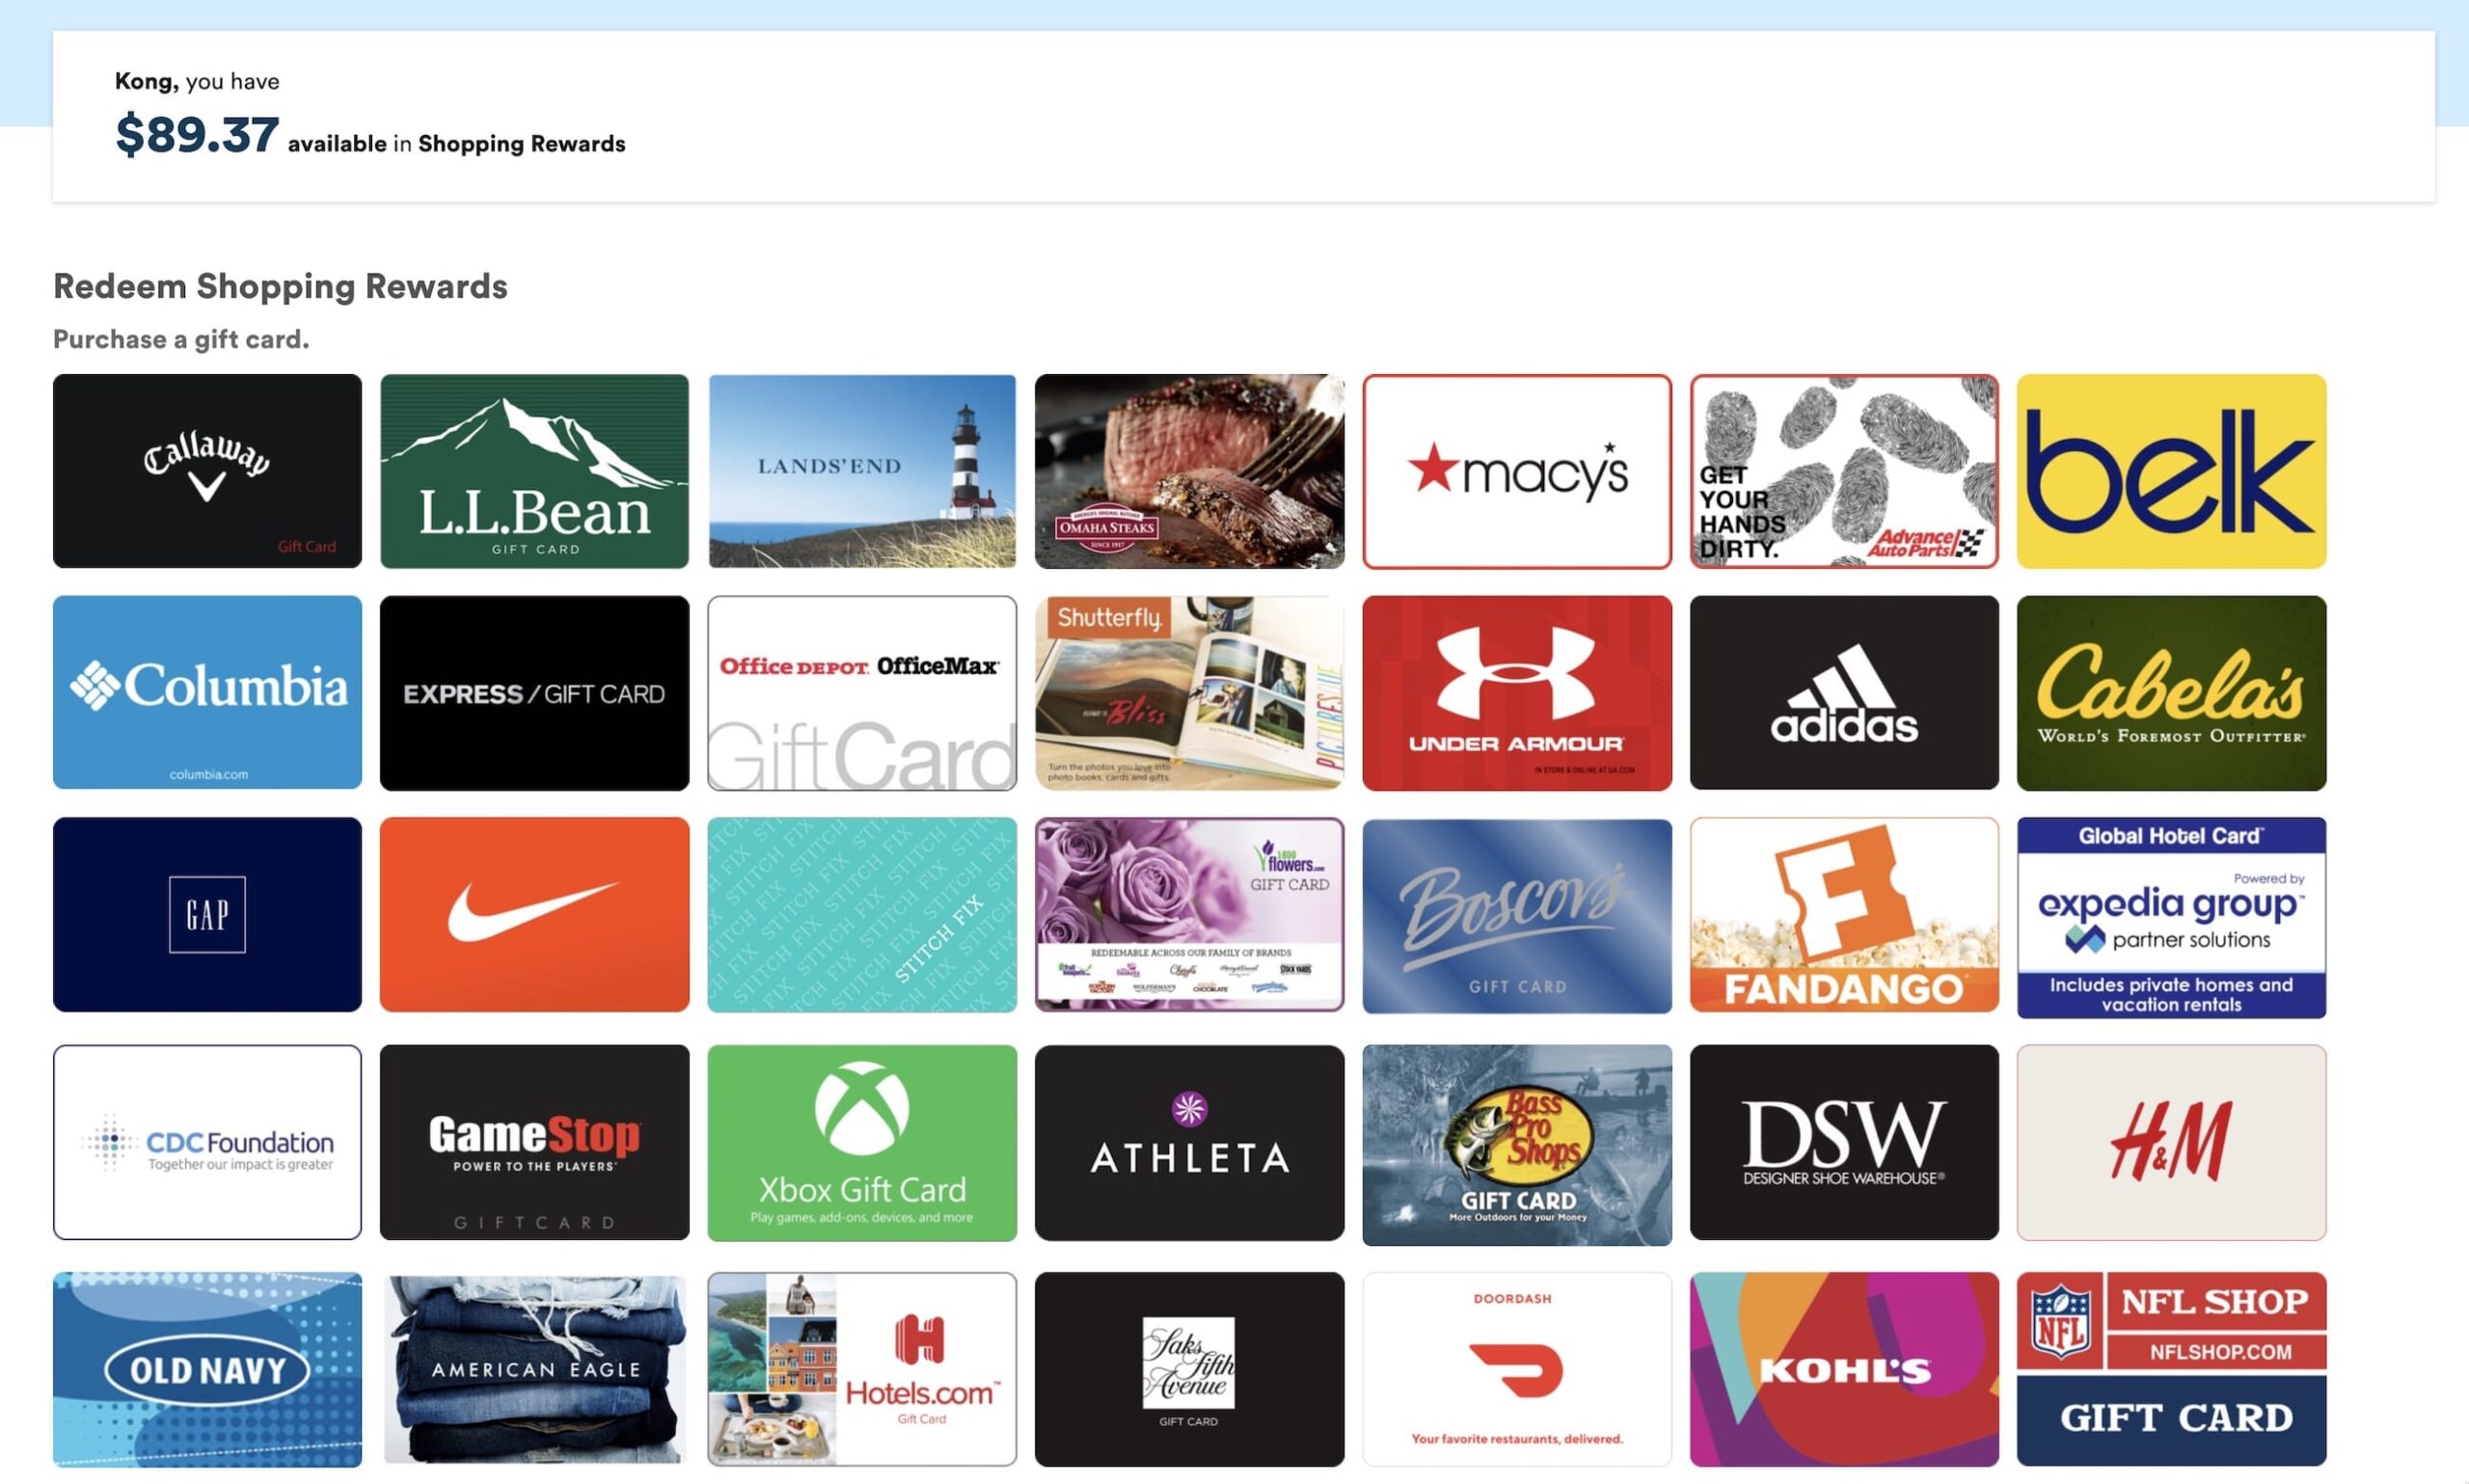Image resolution: width=2469 pixels, height=1484 pixels.
Task: Select the Macy's gift card
Action: [1516, 471]
